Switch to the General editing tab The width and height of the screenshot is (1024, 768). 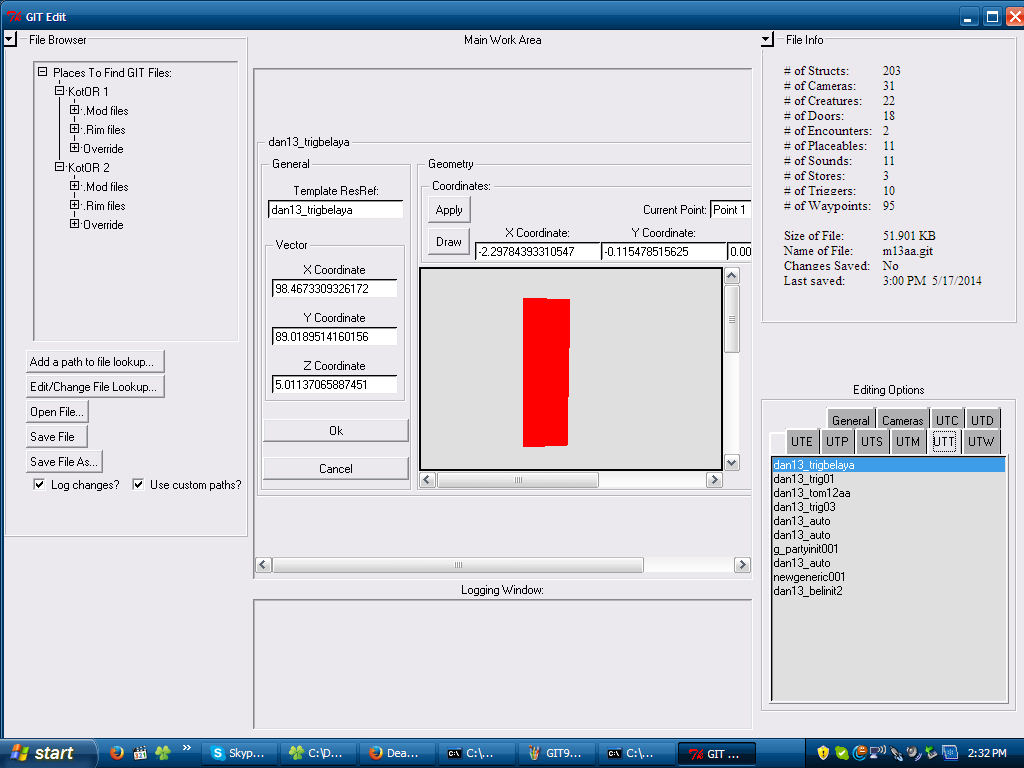pos(850,421)
